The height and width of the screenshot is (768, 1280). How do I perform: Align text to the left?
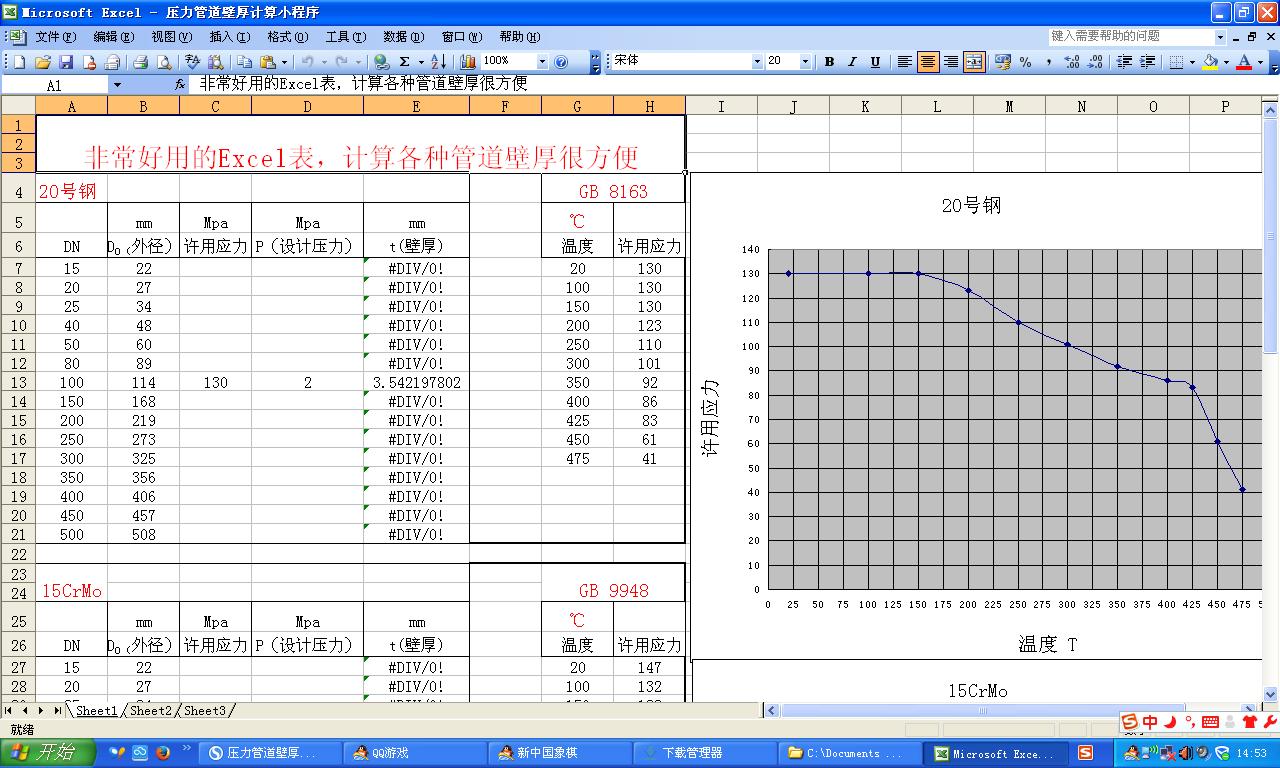(905, 62)
